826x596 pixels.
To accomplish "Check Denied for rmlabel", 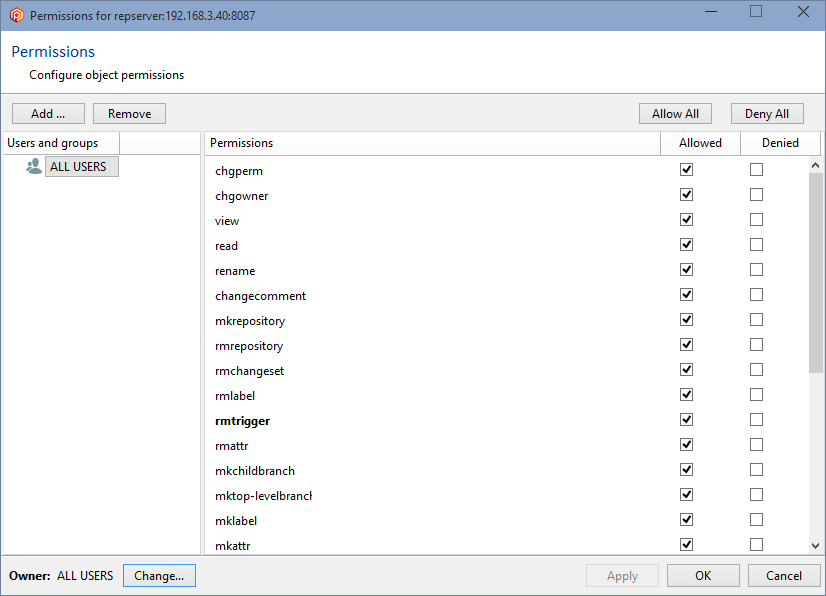I will coord(756,395).
